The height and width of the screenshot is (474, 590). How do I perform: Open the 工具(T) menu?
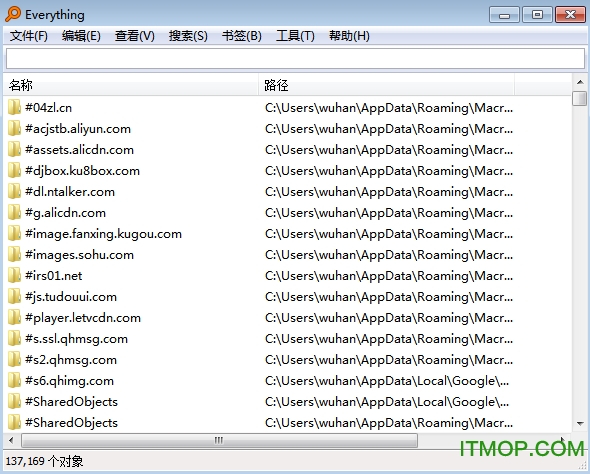(295, 36)
